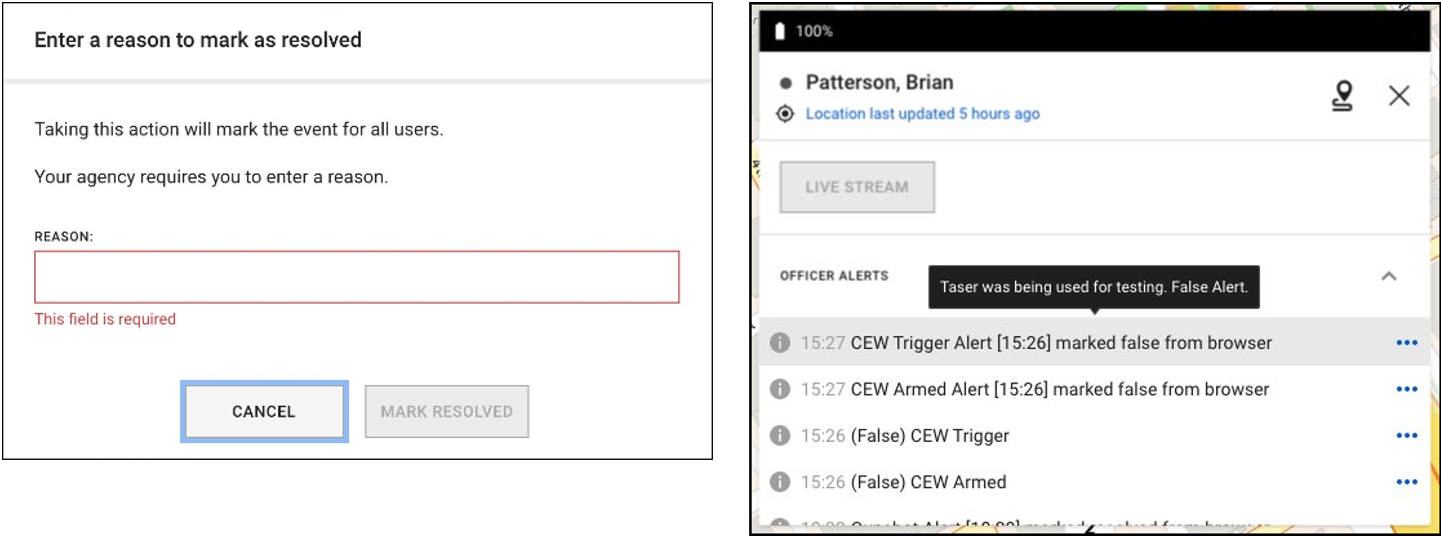Image resolution: width=1441 pixels, height=536 pixels.
Task: Click the battery icon showing 100%
Action: (x=780, y=31)
